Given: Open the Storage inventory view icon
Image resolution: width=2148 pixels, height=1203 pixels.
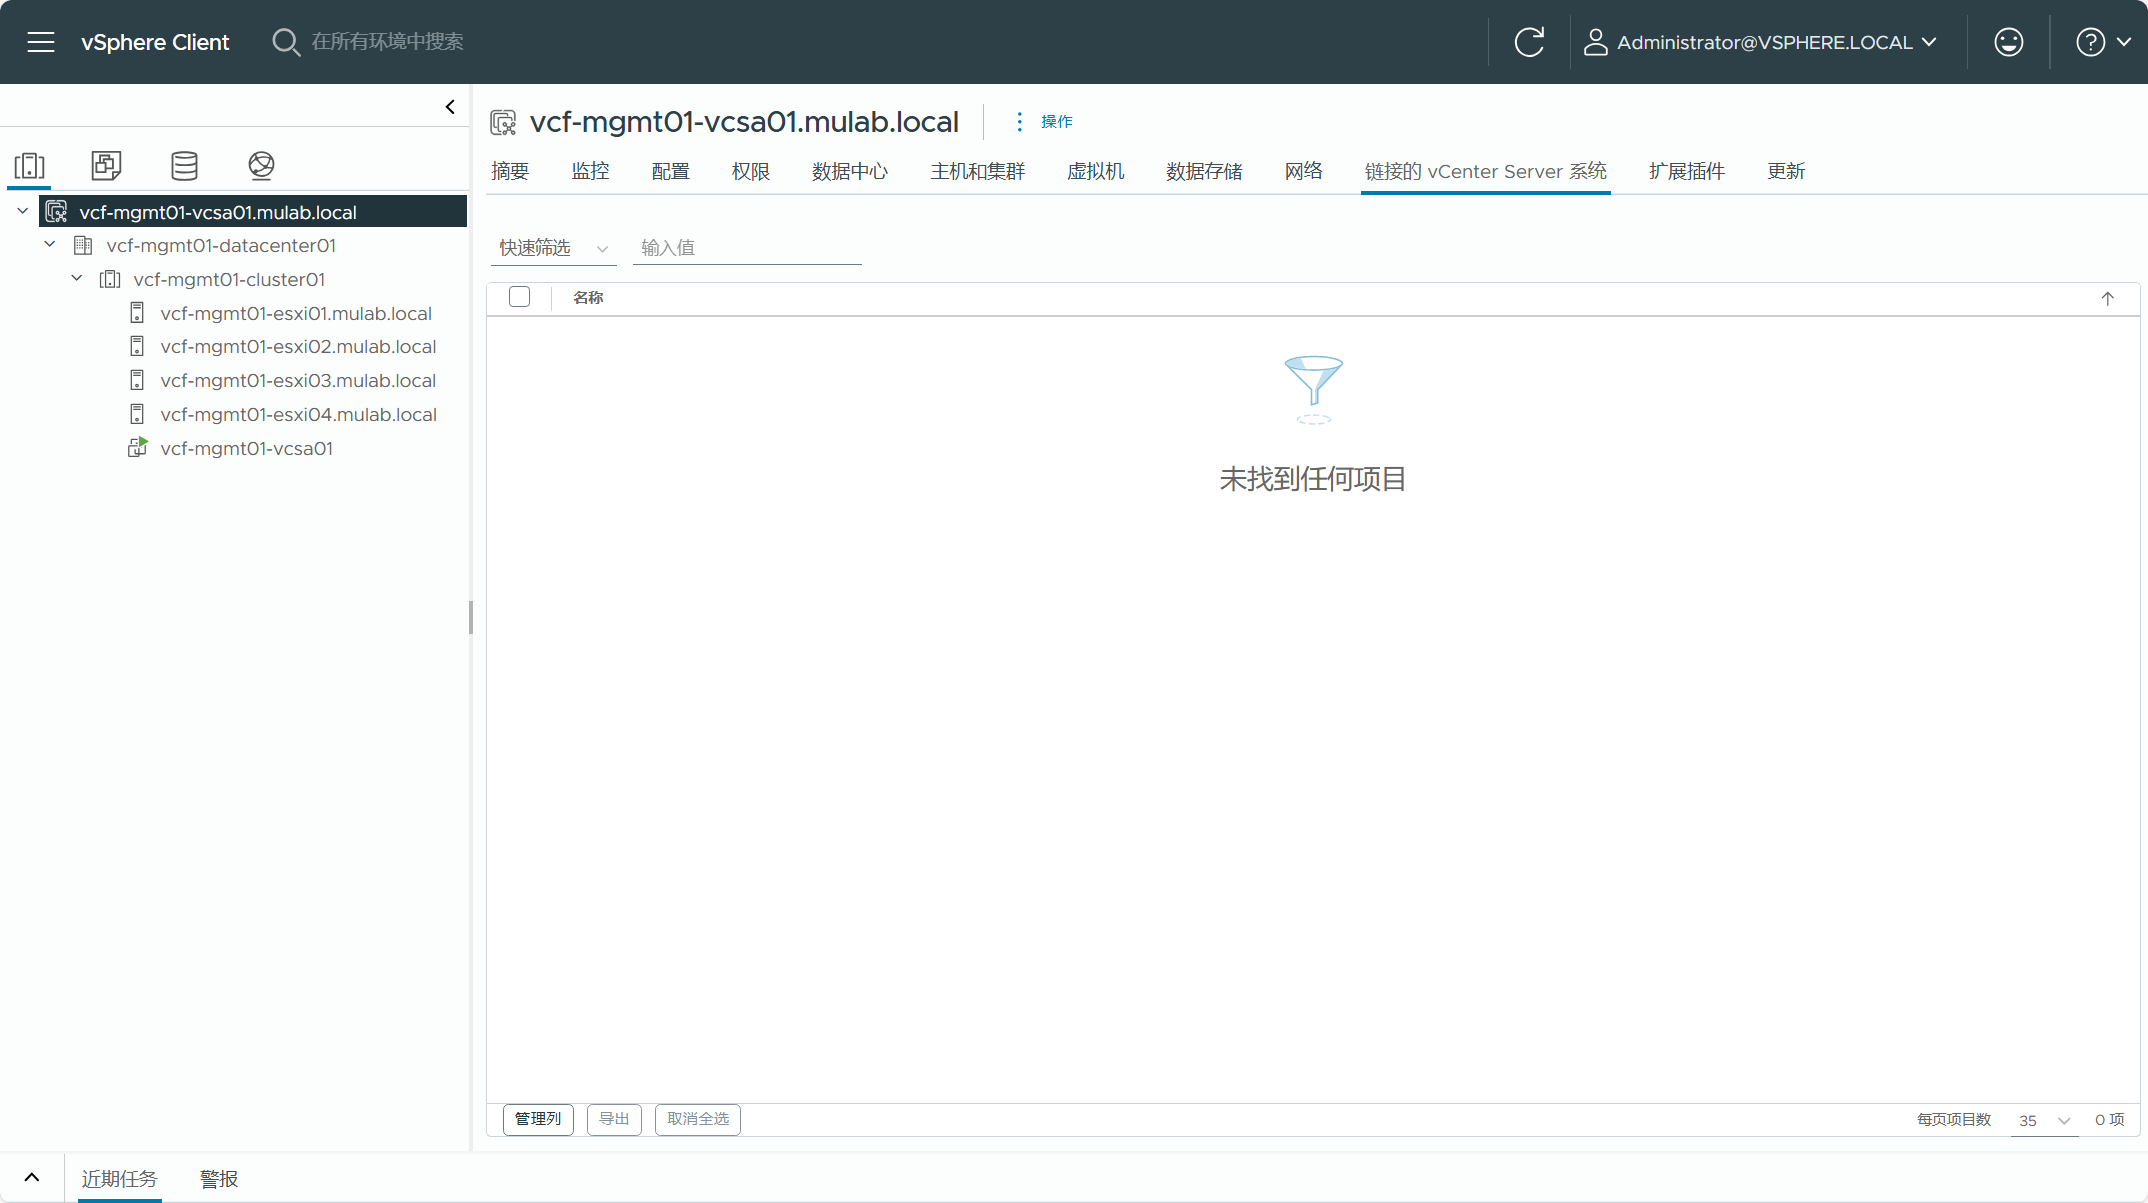Looking at the screenshot, I should tap(184, 165).
